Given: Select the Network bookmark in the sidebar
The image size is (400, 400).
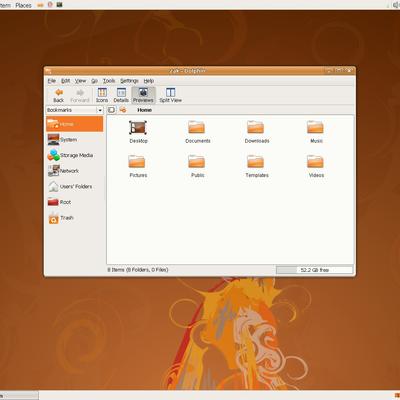Looking at the screenshot, I should pyautogui.click(x=75, y=171).
